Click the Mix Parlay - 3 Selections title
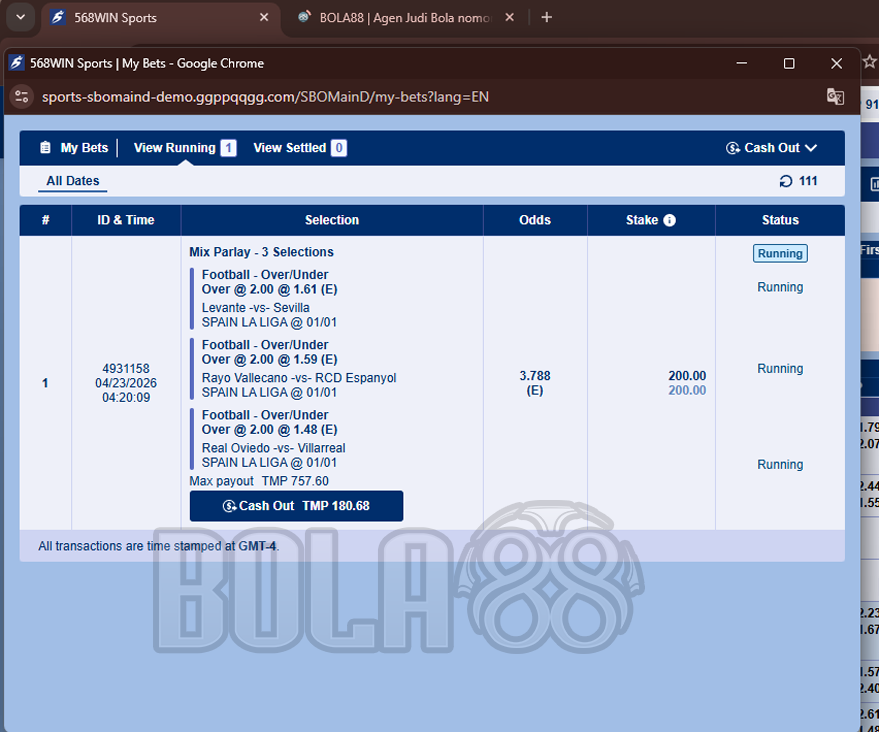The height and width of the screenshot is (732, 879). 261,252
